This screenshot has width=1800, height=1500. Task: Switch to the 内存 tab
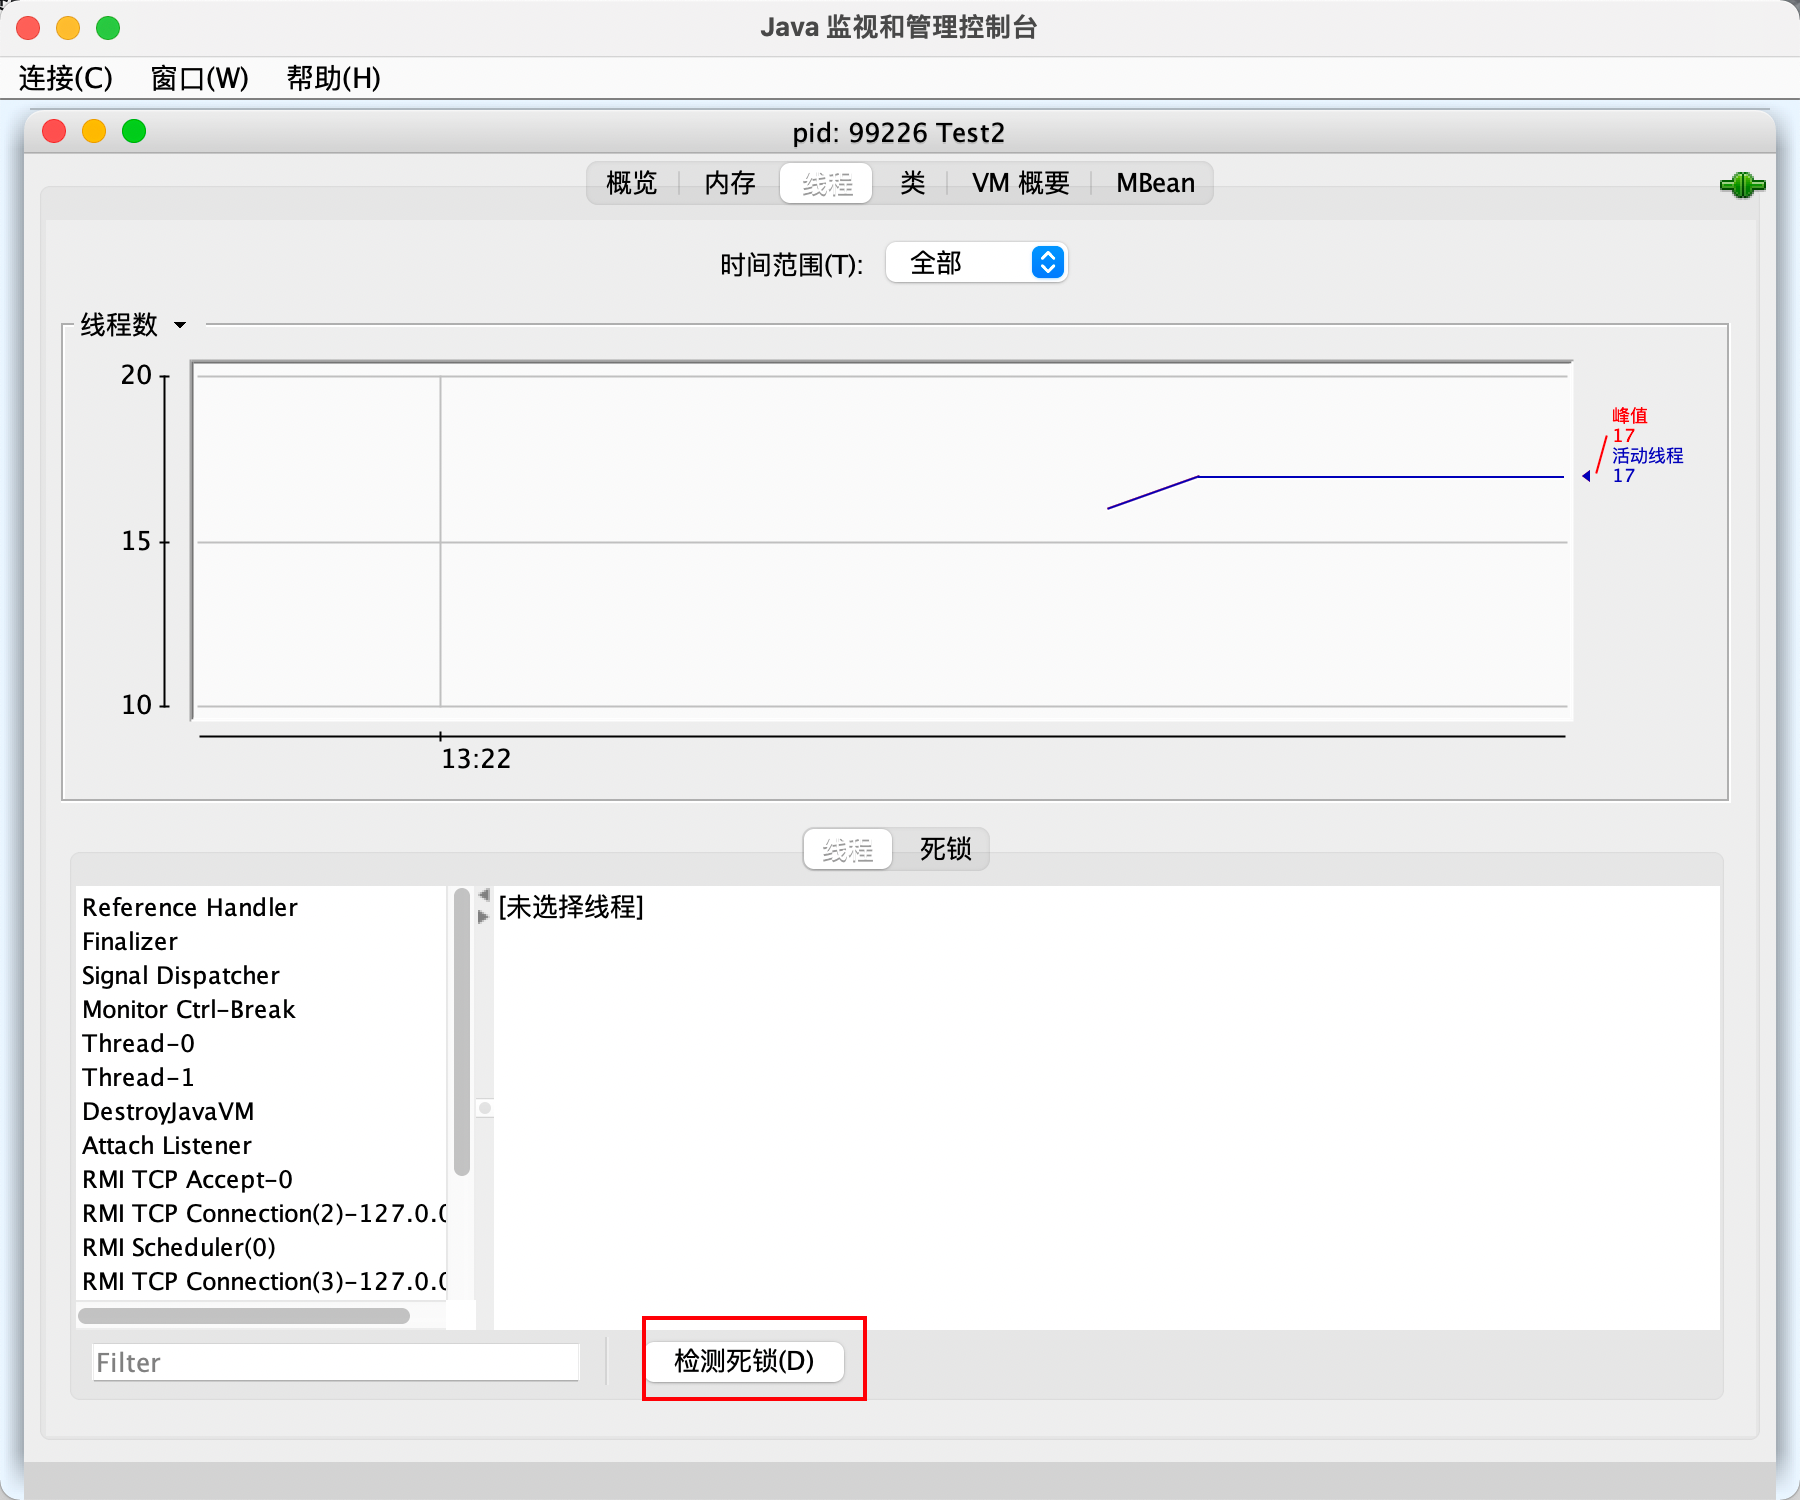click(x=729, y=183)
